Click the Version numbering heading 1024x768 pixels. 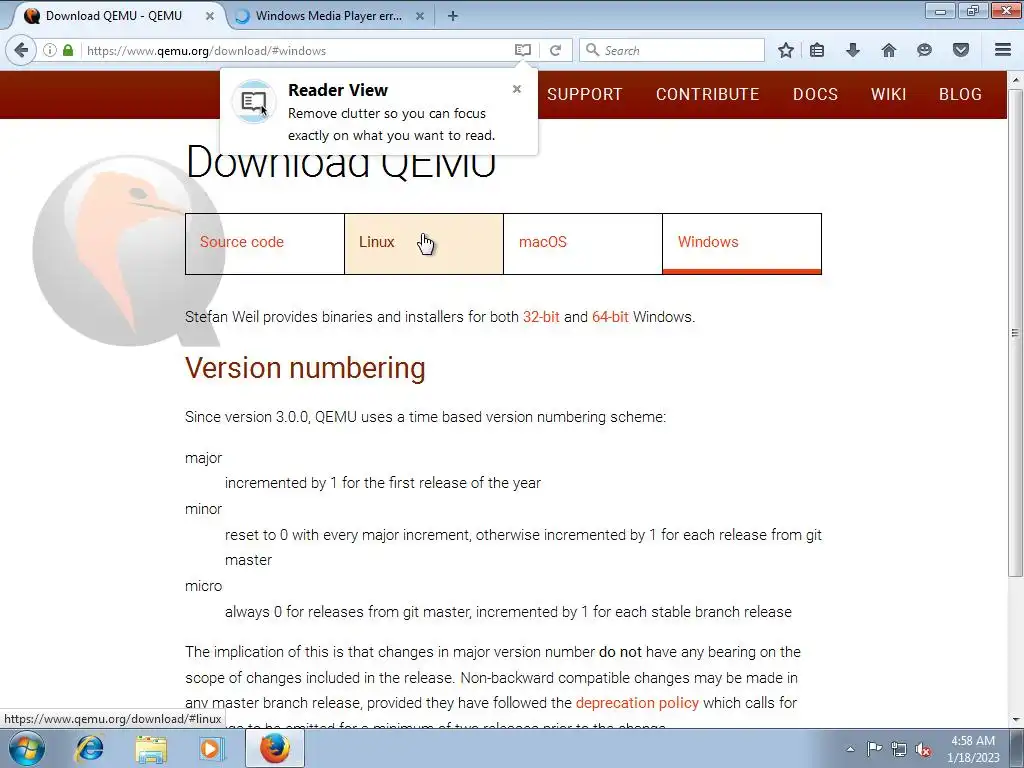(x=305, y=368)
